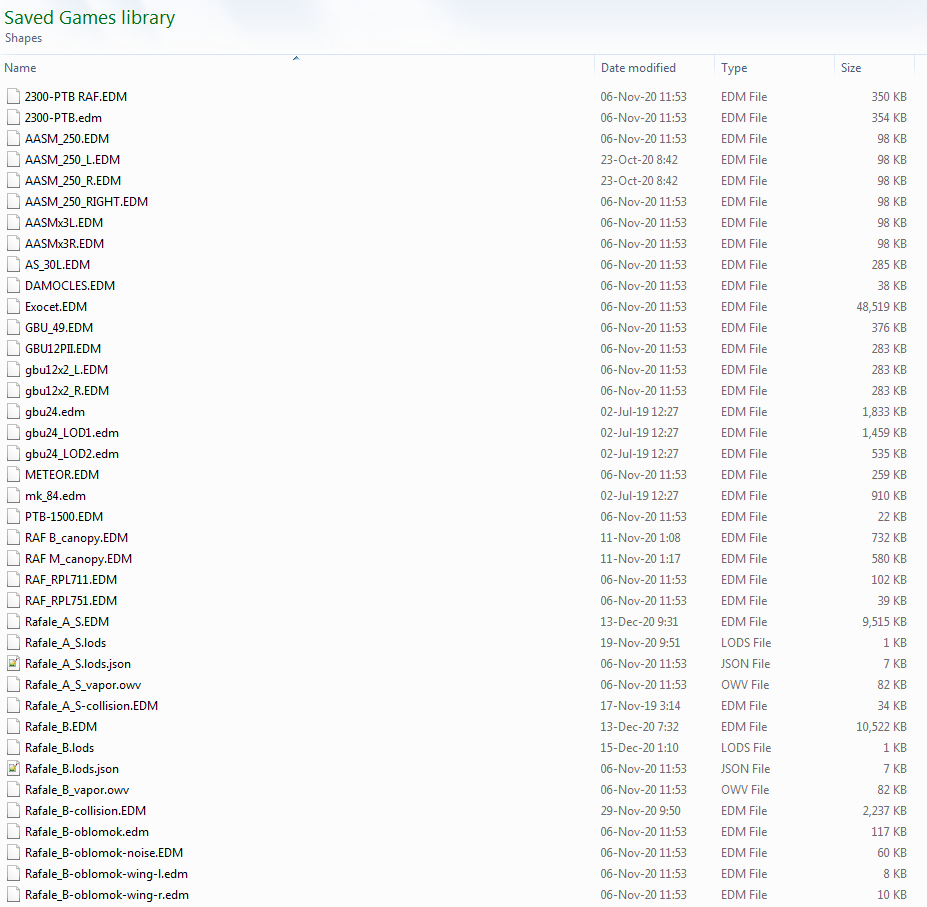This screenshot has width=927, height=907.
Task: Select the GBU12PII.EDM file
Action: coord(63,348)
